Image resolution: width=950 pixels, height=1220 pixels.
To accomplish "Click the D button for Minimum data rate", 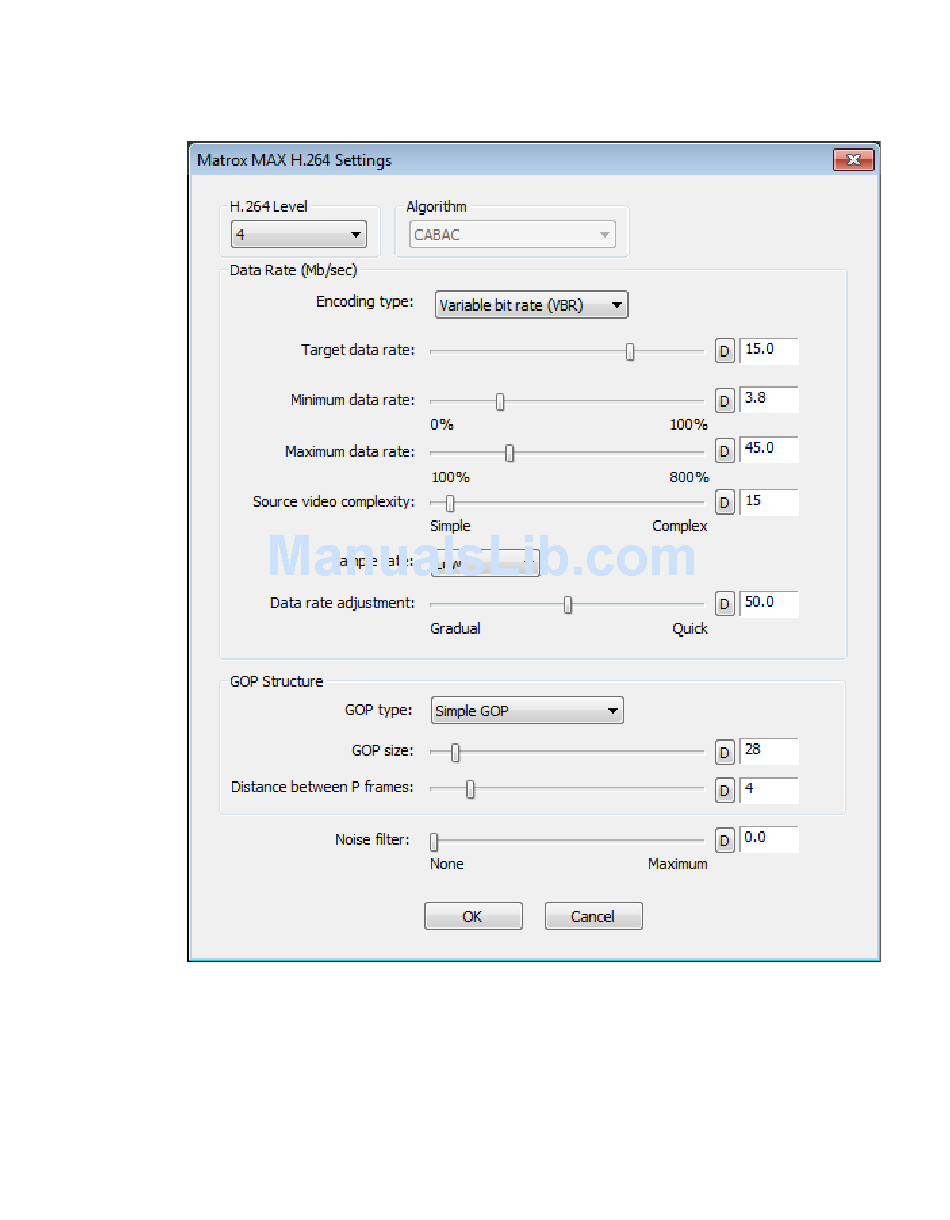I will 725,402.
